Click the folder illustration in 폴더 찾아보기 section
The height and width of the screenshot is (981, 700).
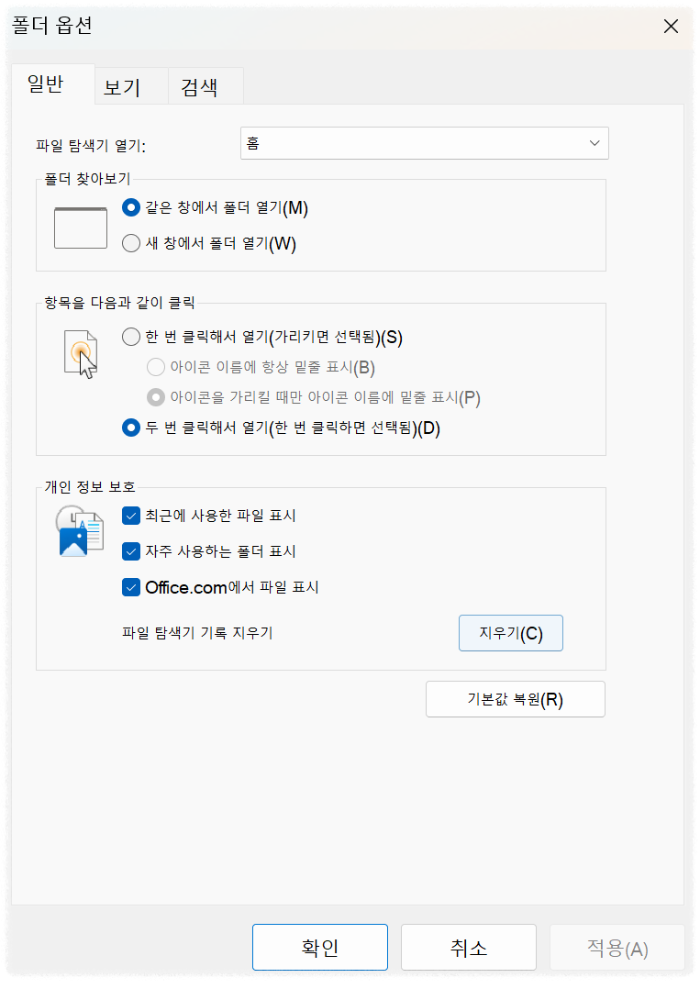(x=79, y=227)
